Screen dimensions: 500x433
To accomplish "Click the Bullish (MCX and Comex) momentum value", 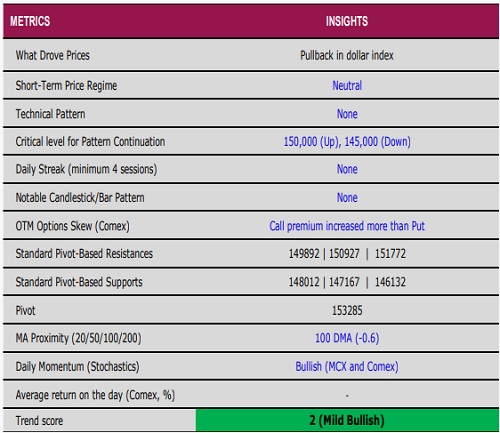I will pos(347,367).
